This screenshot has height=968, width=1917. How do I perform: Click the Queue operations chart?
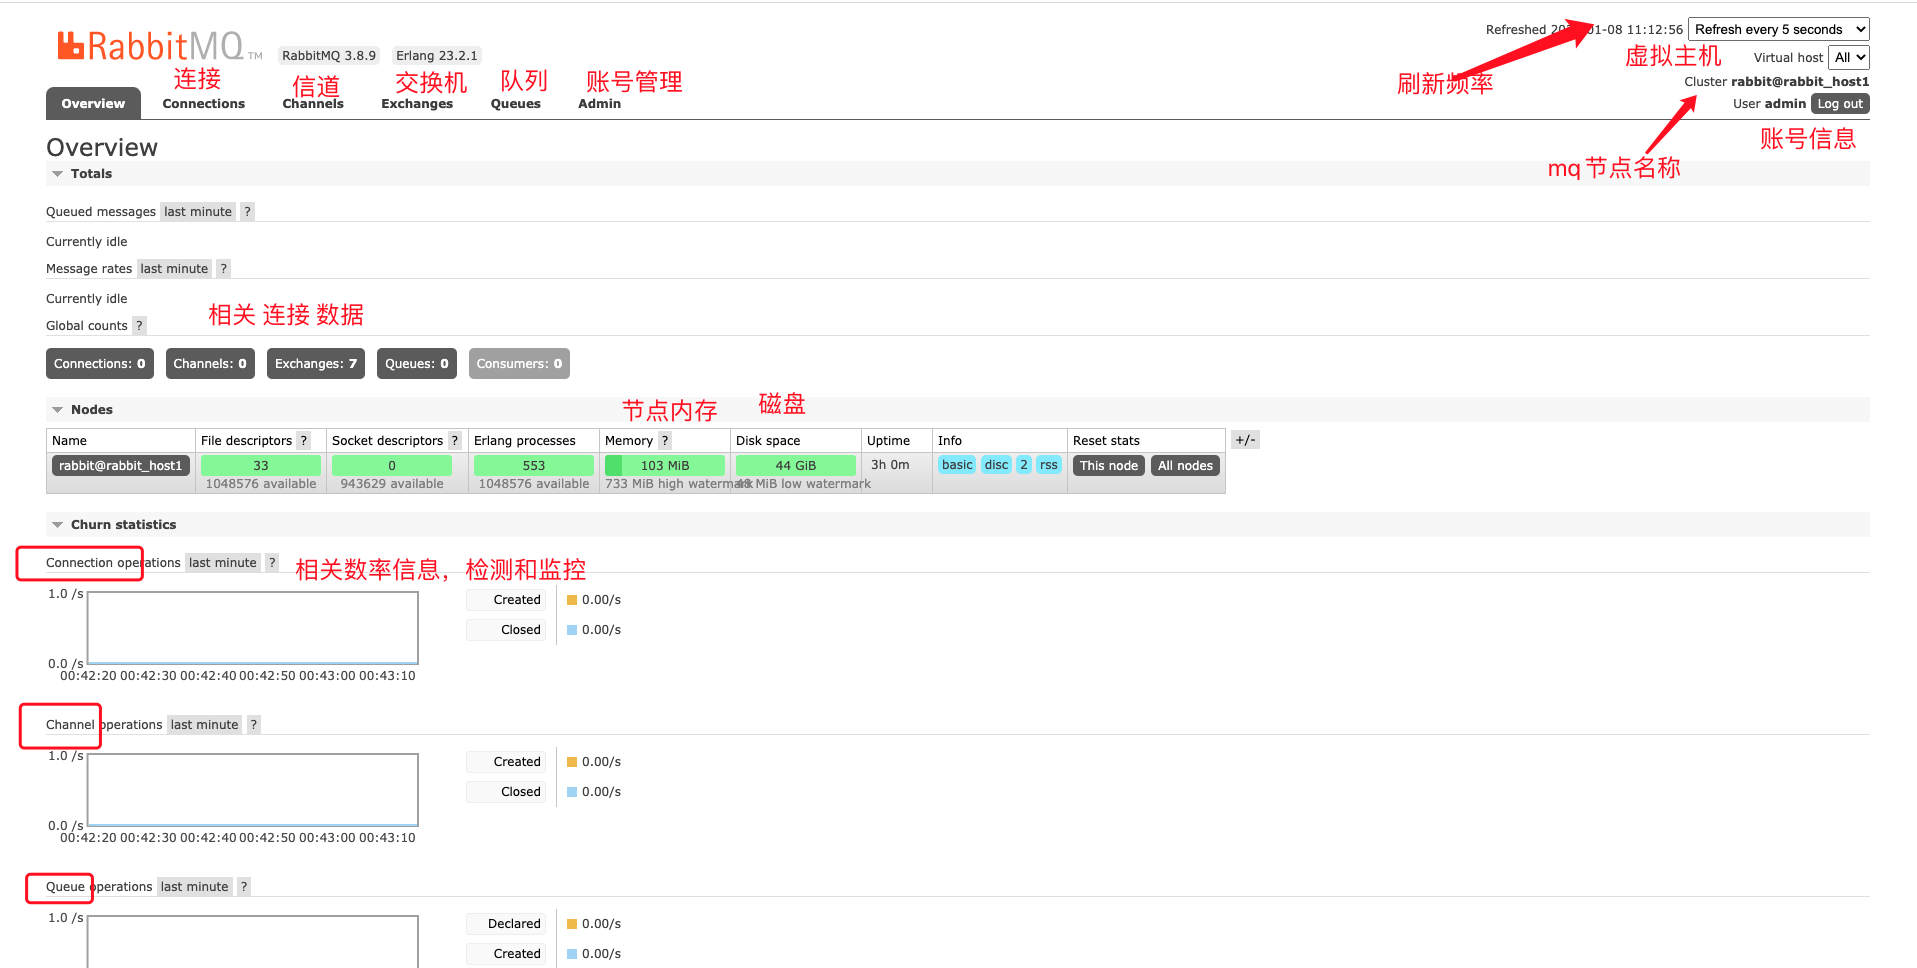click(253, 941)
